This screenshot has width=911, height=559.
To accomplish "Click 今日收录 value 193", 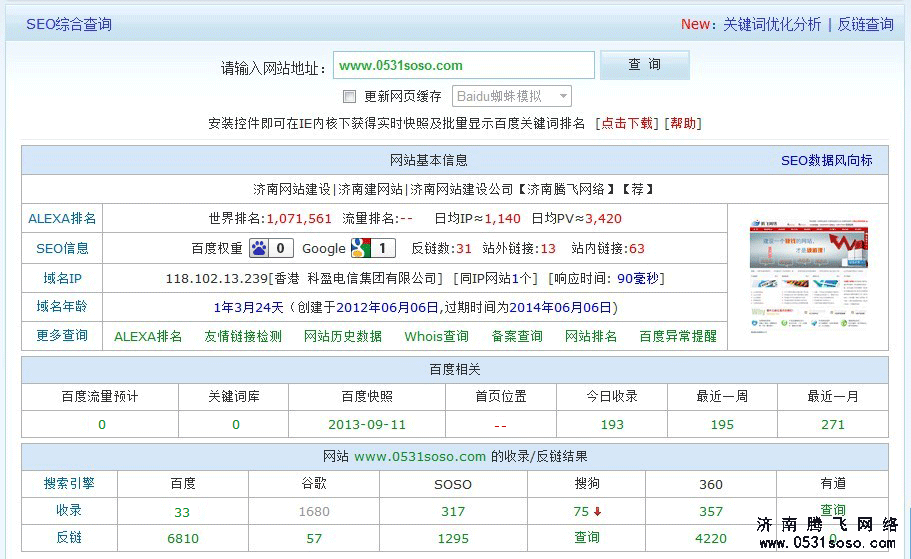I will (x=612, y=425).
